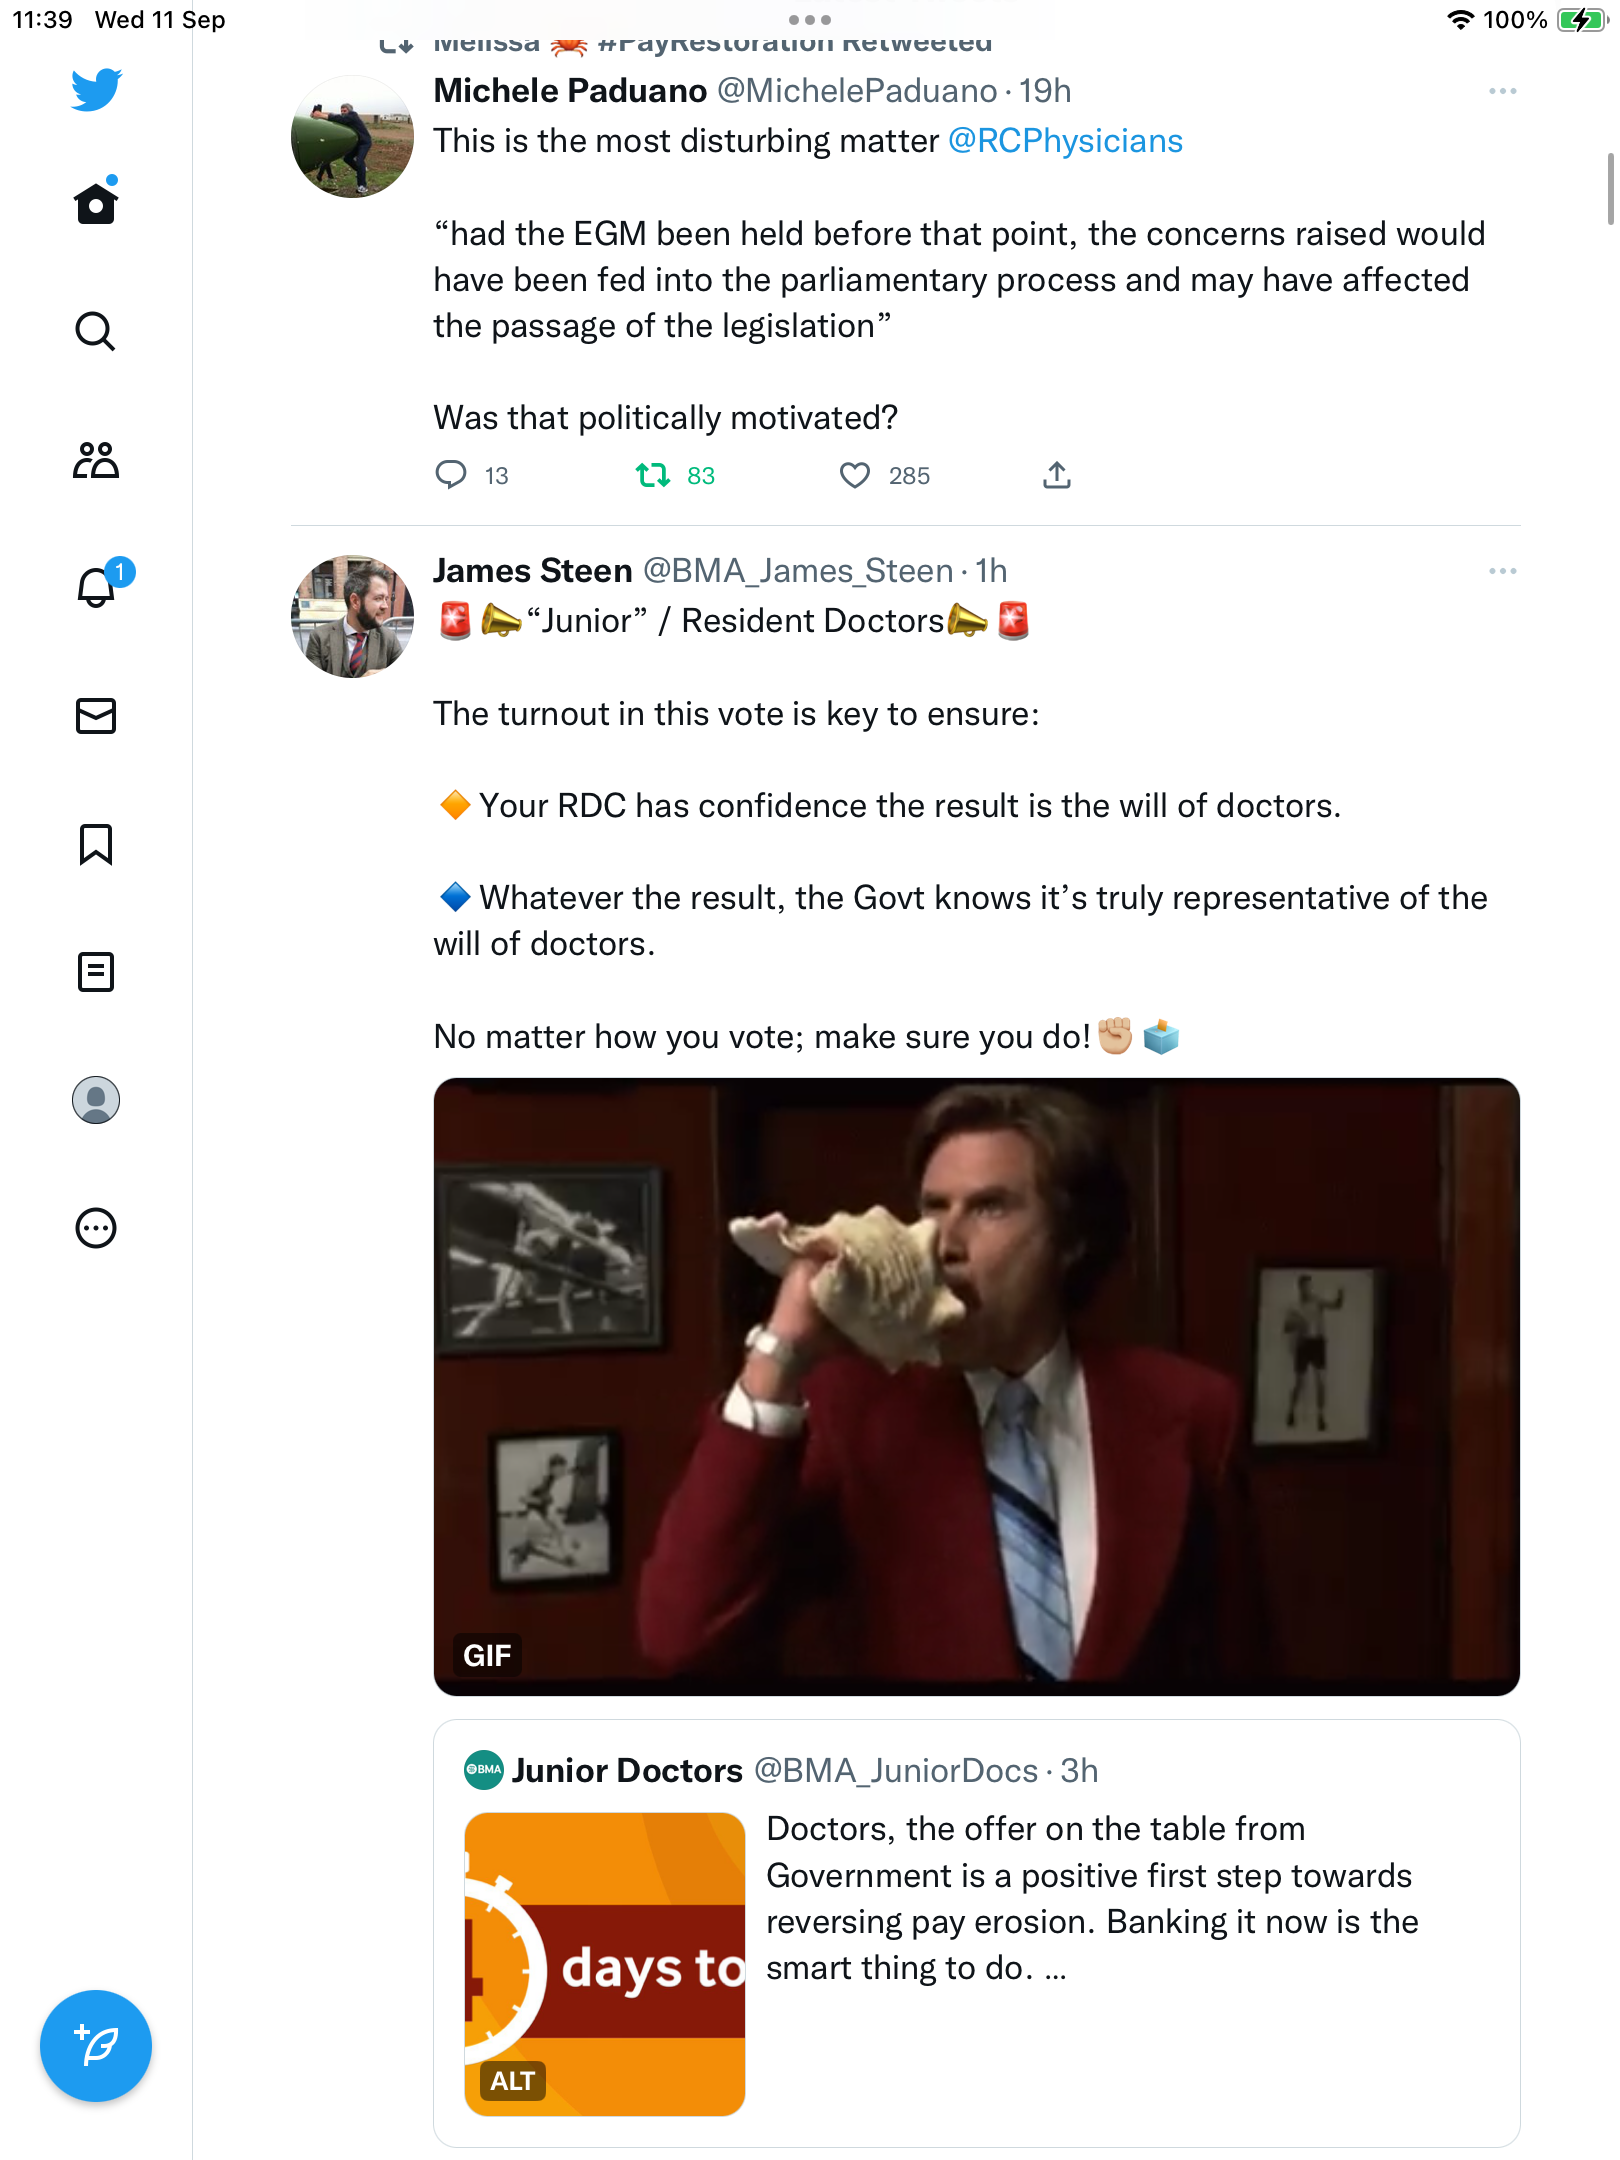Go to the Home timeline icon
The image size is (1620, 2160).
96,202
